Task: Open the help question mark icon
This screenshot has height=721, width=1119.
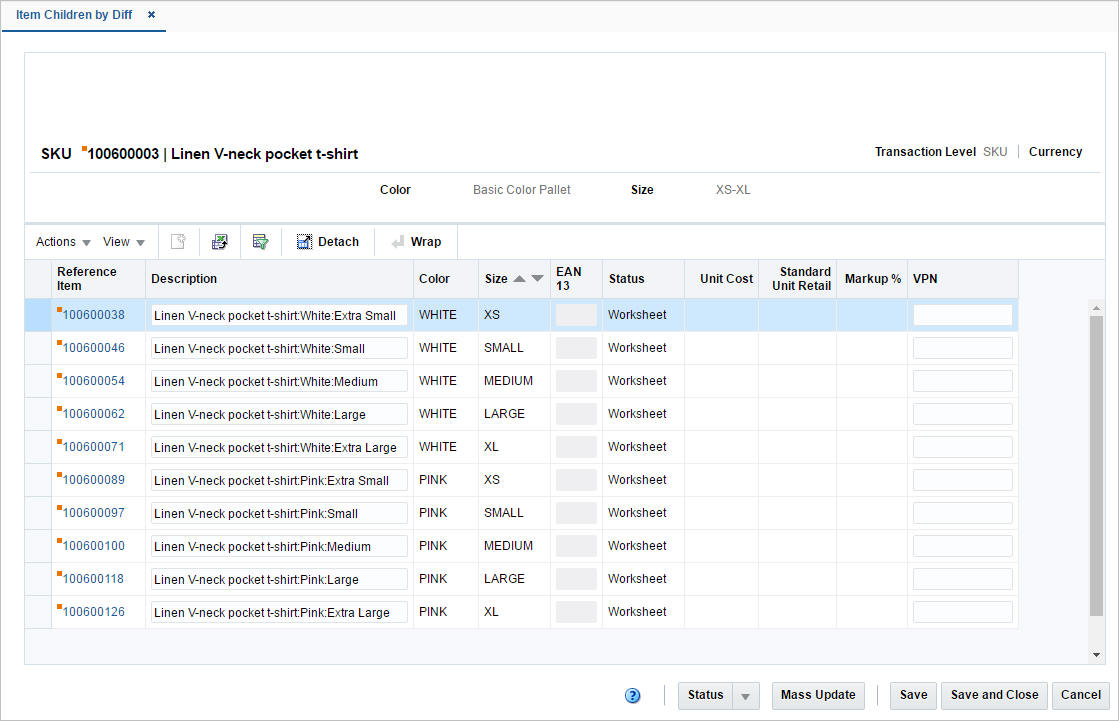Action: coord(632,695)
